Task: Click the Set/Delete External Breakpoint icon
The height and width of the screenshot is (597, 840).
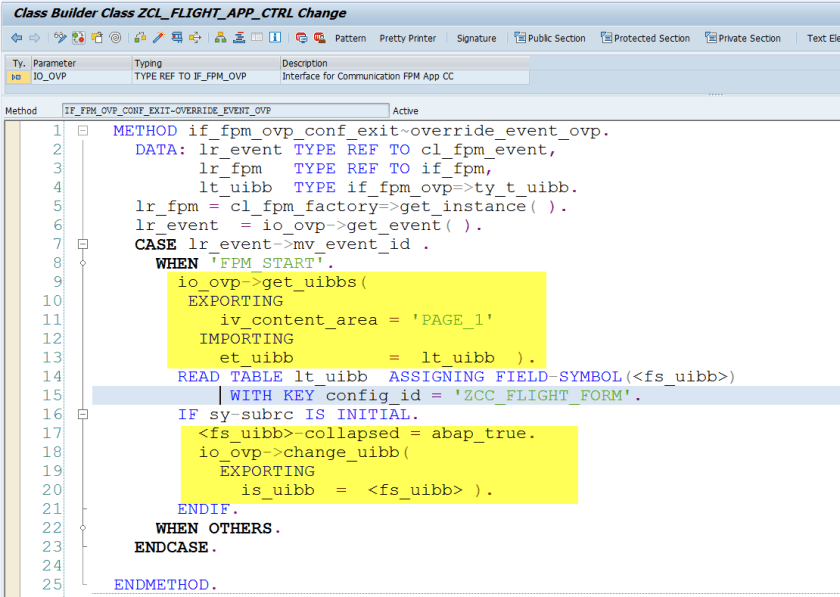Action: [320, 38]
